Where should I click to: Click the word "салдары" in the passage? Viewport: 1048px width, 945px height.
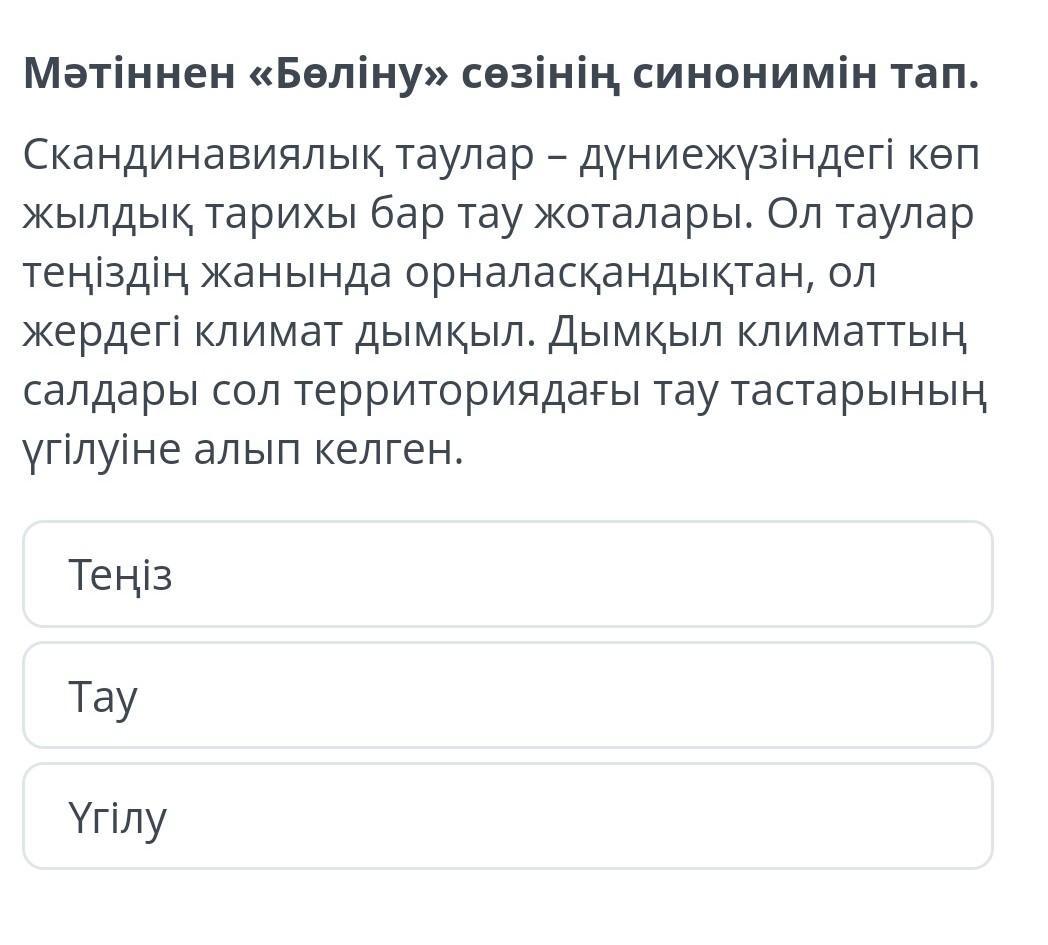[110, 392]
